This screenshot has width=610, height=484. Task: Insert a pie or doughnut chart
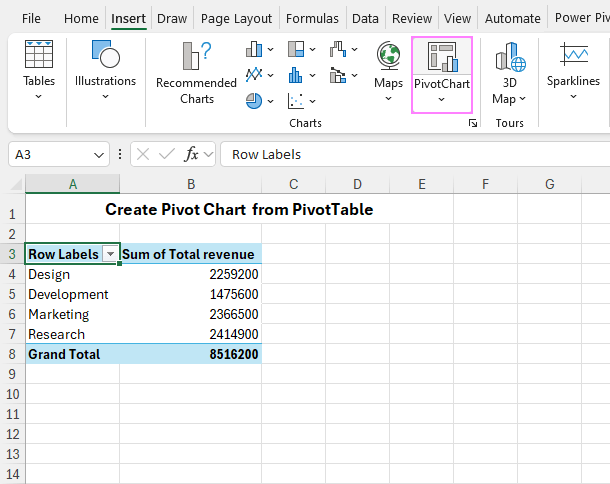254,101
